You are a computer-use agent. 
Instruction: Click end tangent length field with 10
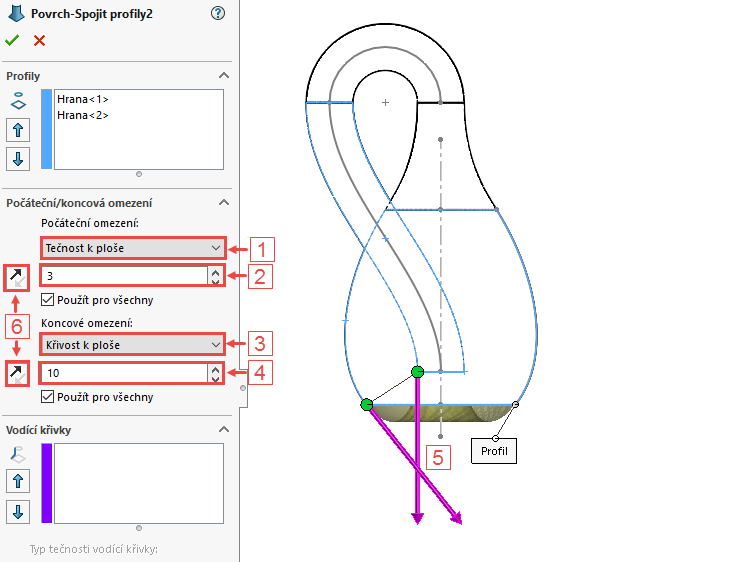[124, 373]
